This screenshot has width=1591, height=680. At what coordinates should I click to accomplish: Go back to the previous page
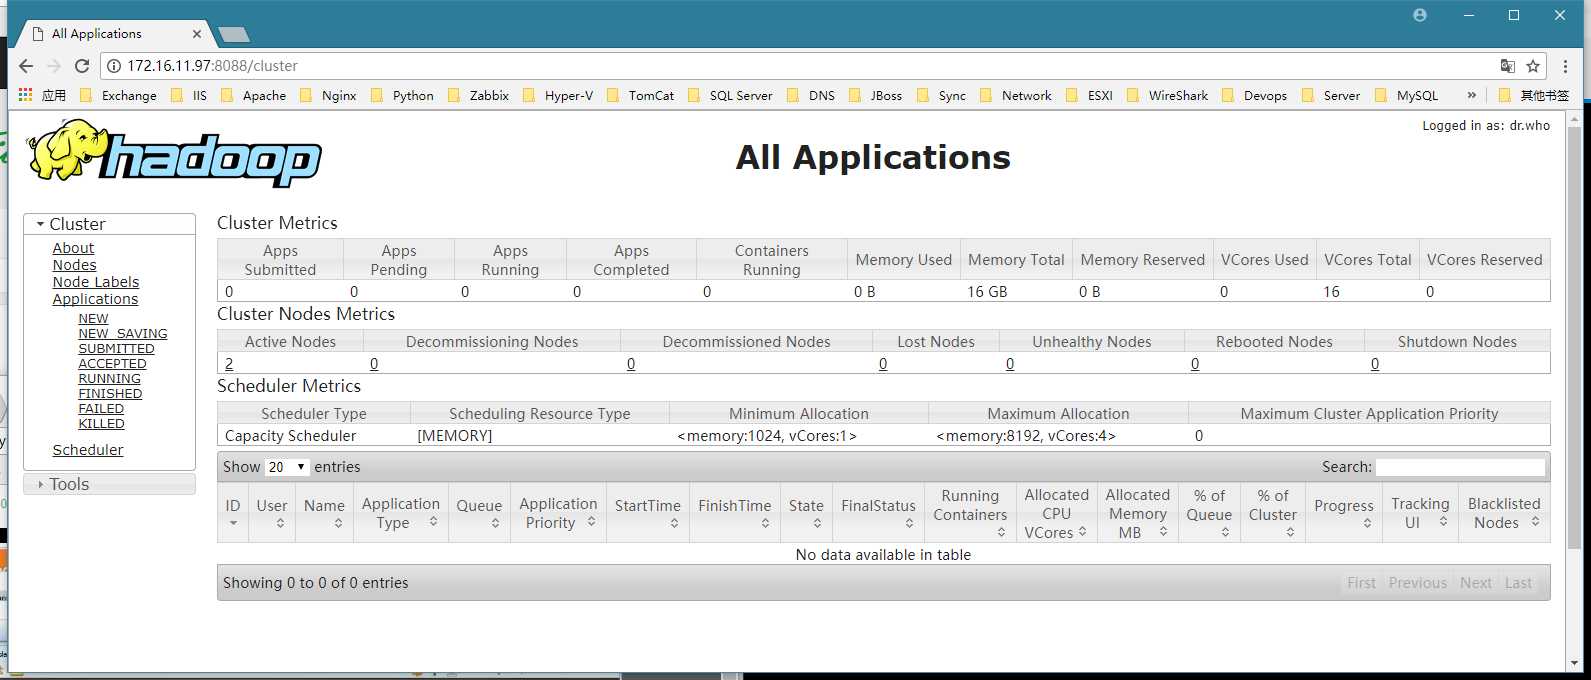[26, 66]
